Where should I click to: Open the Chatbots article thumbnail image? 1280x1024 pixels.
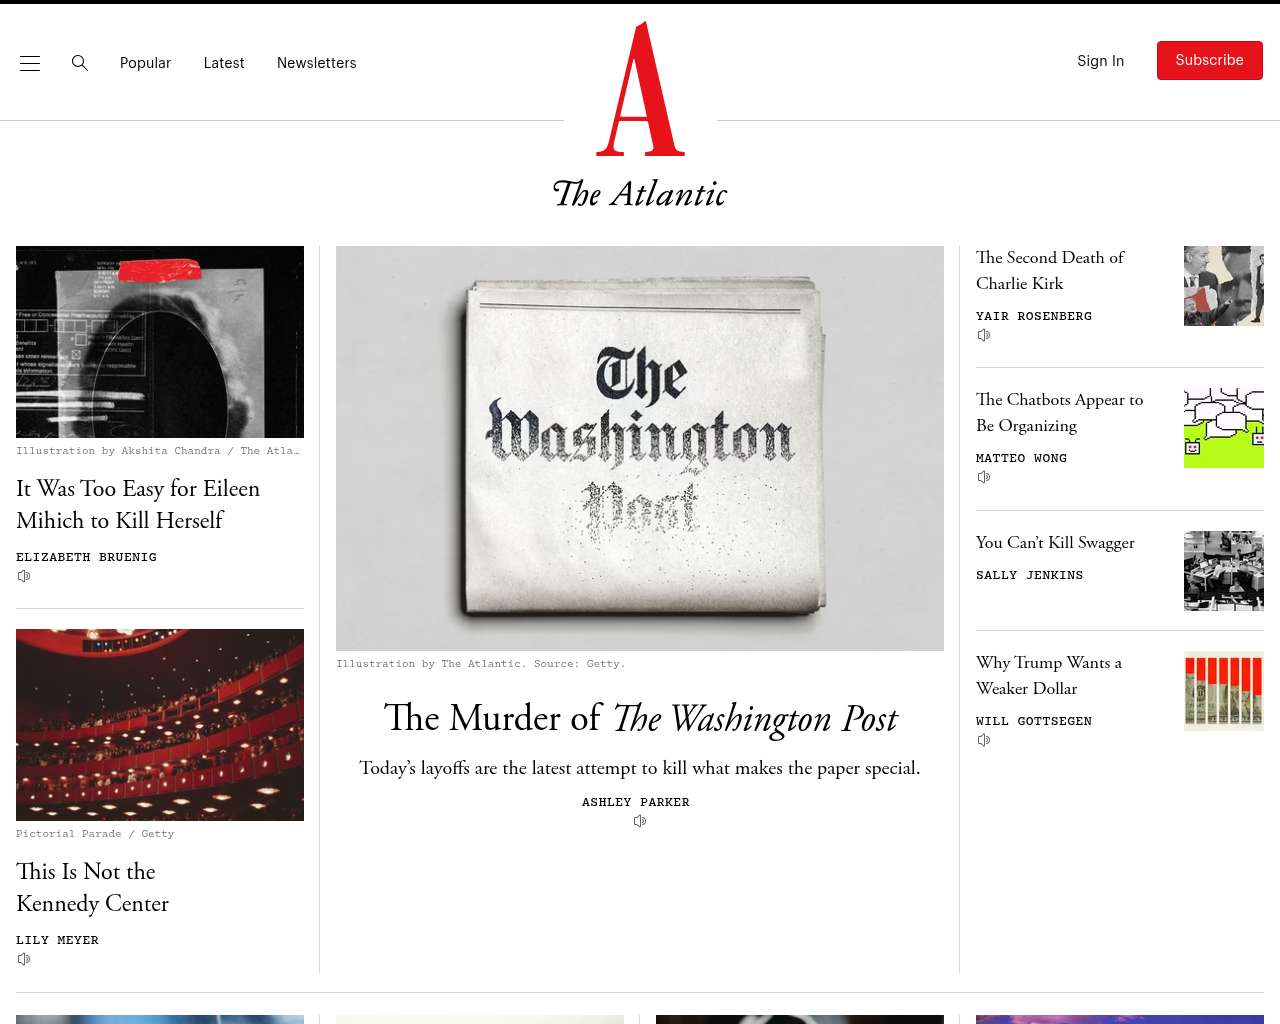[1224, 428]
